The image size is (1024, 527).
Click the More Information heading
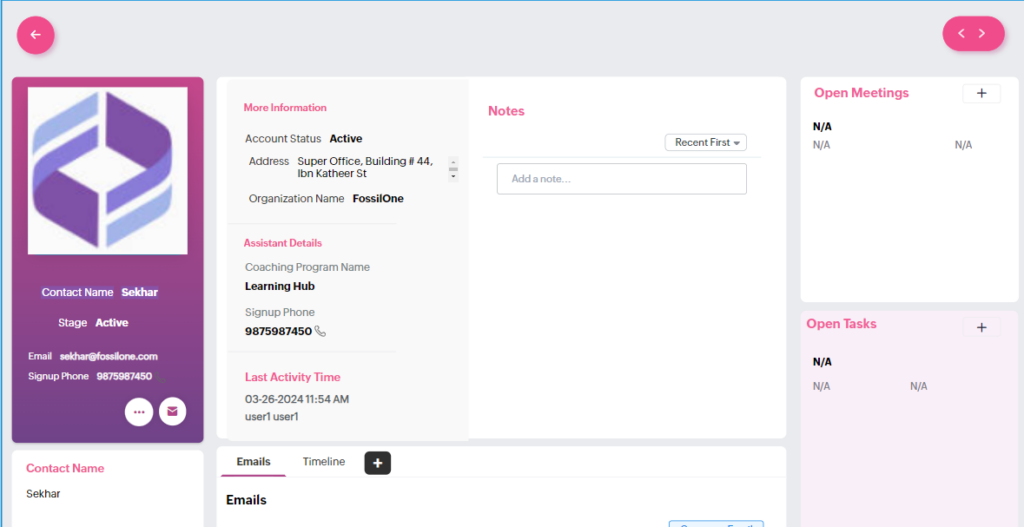tap(285, 108)
